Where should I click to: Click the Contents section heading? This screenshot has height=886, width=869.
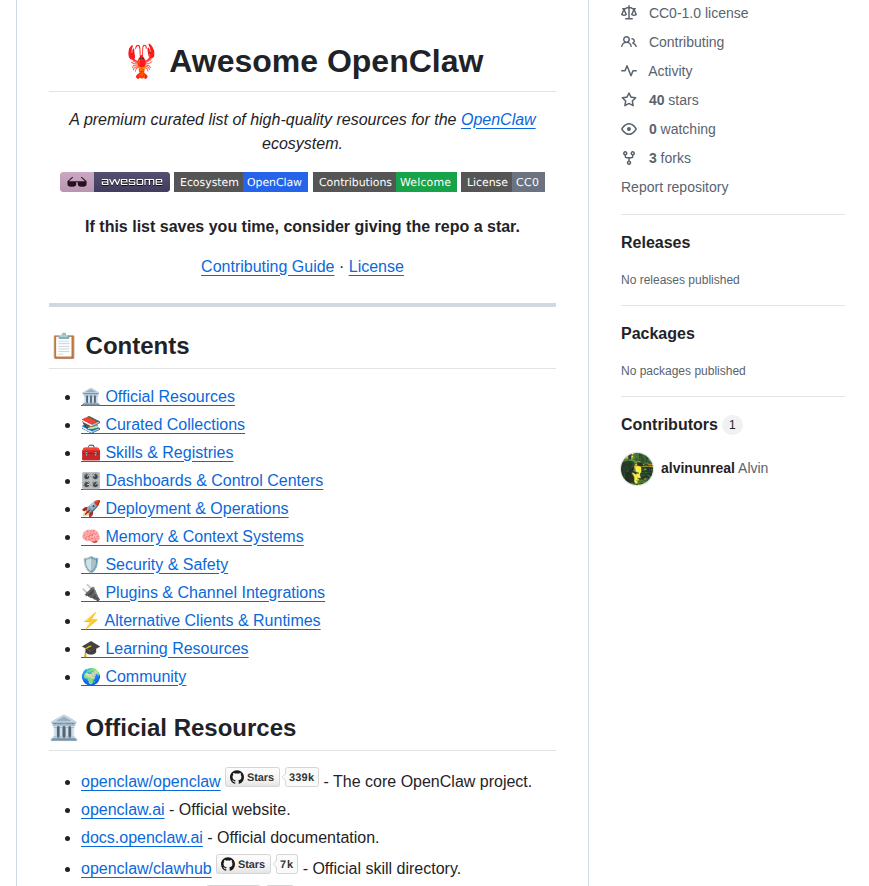(137, 346)
